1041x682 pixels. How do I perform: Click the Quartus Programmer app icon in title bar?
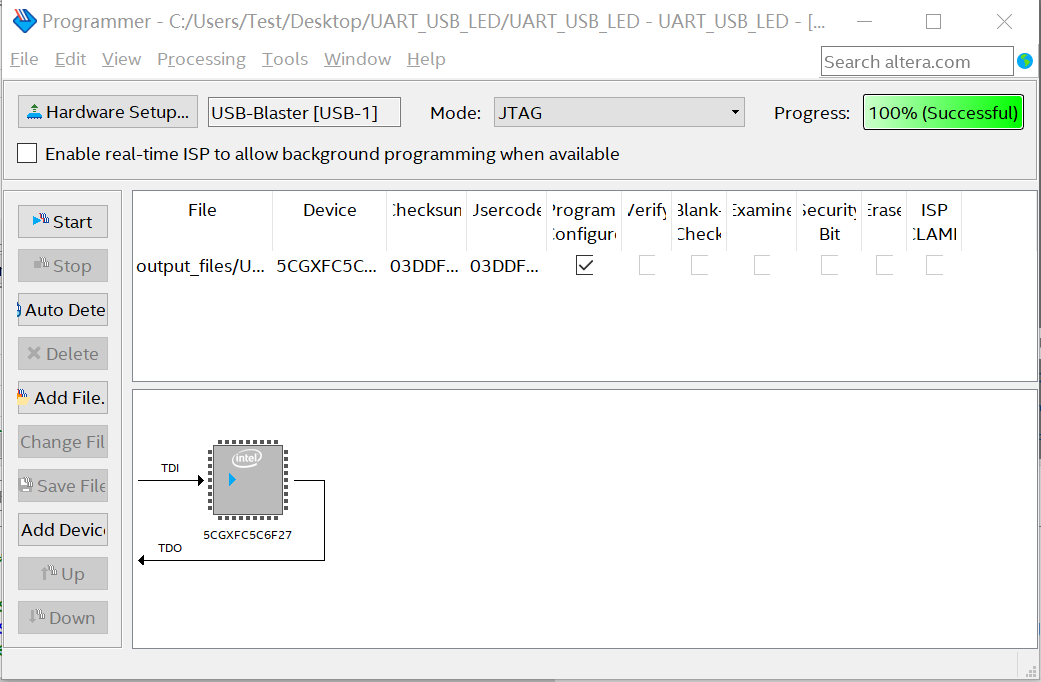(25, 21)
